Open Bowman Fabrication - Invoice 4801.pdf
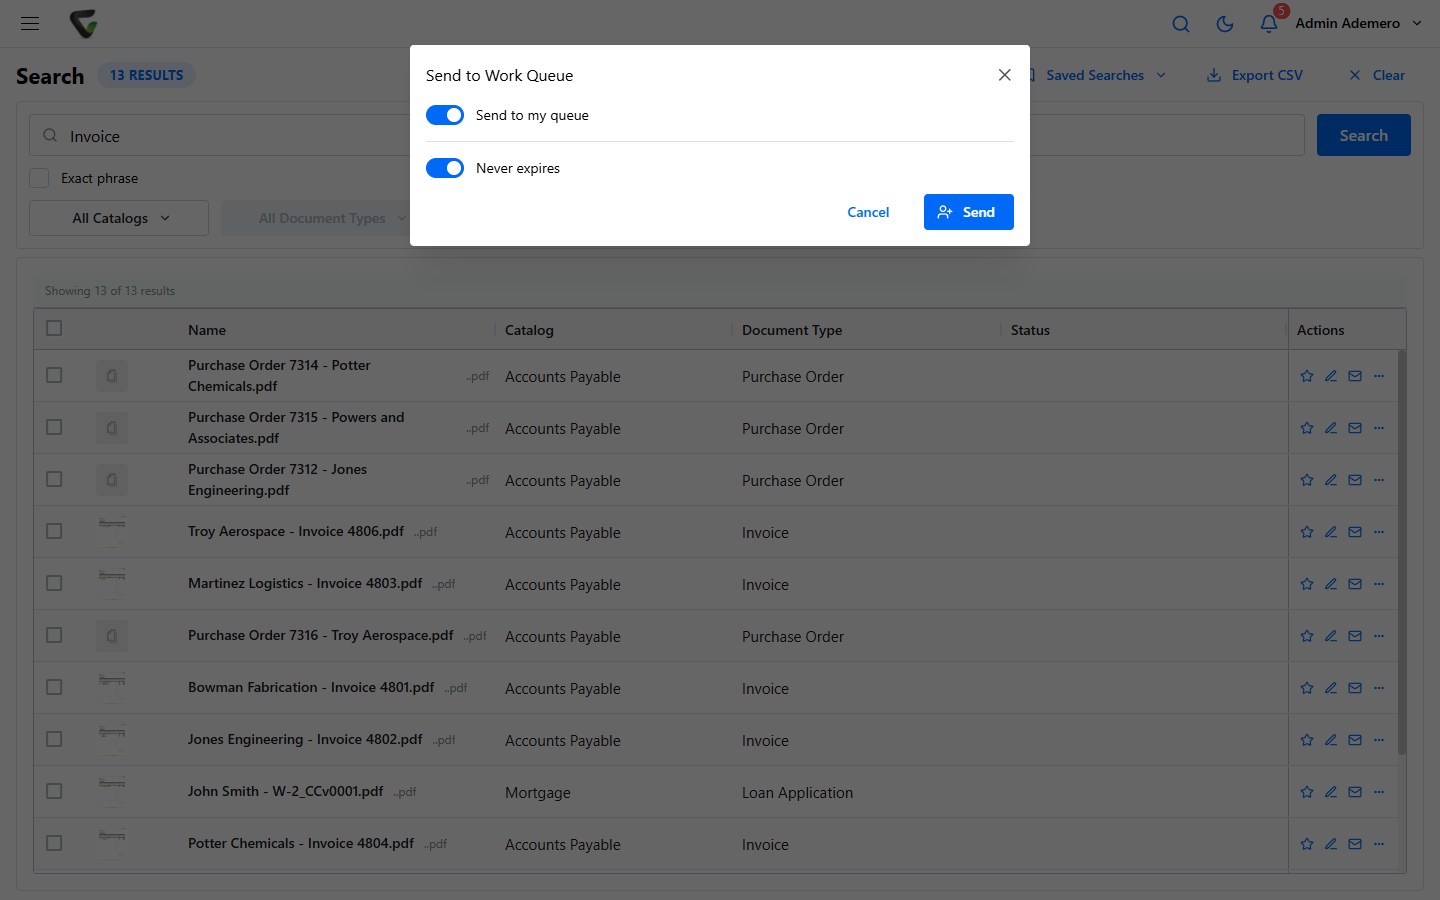 [x=311, y=687]
